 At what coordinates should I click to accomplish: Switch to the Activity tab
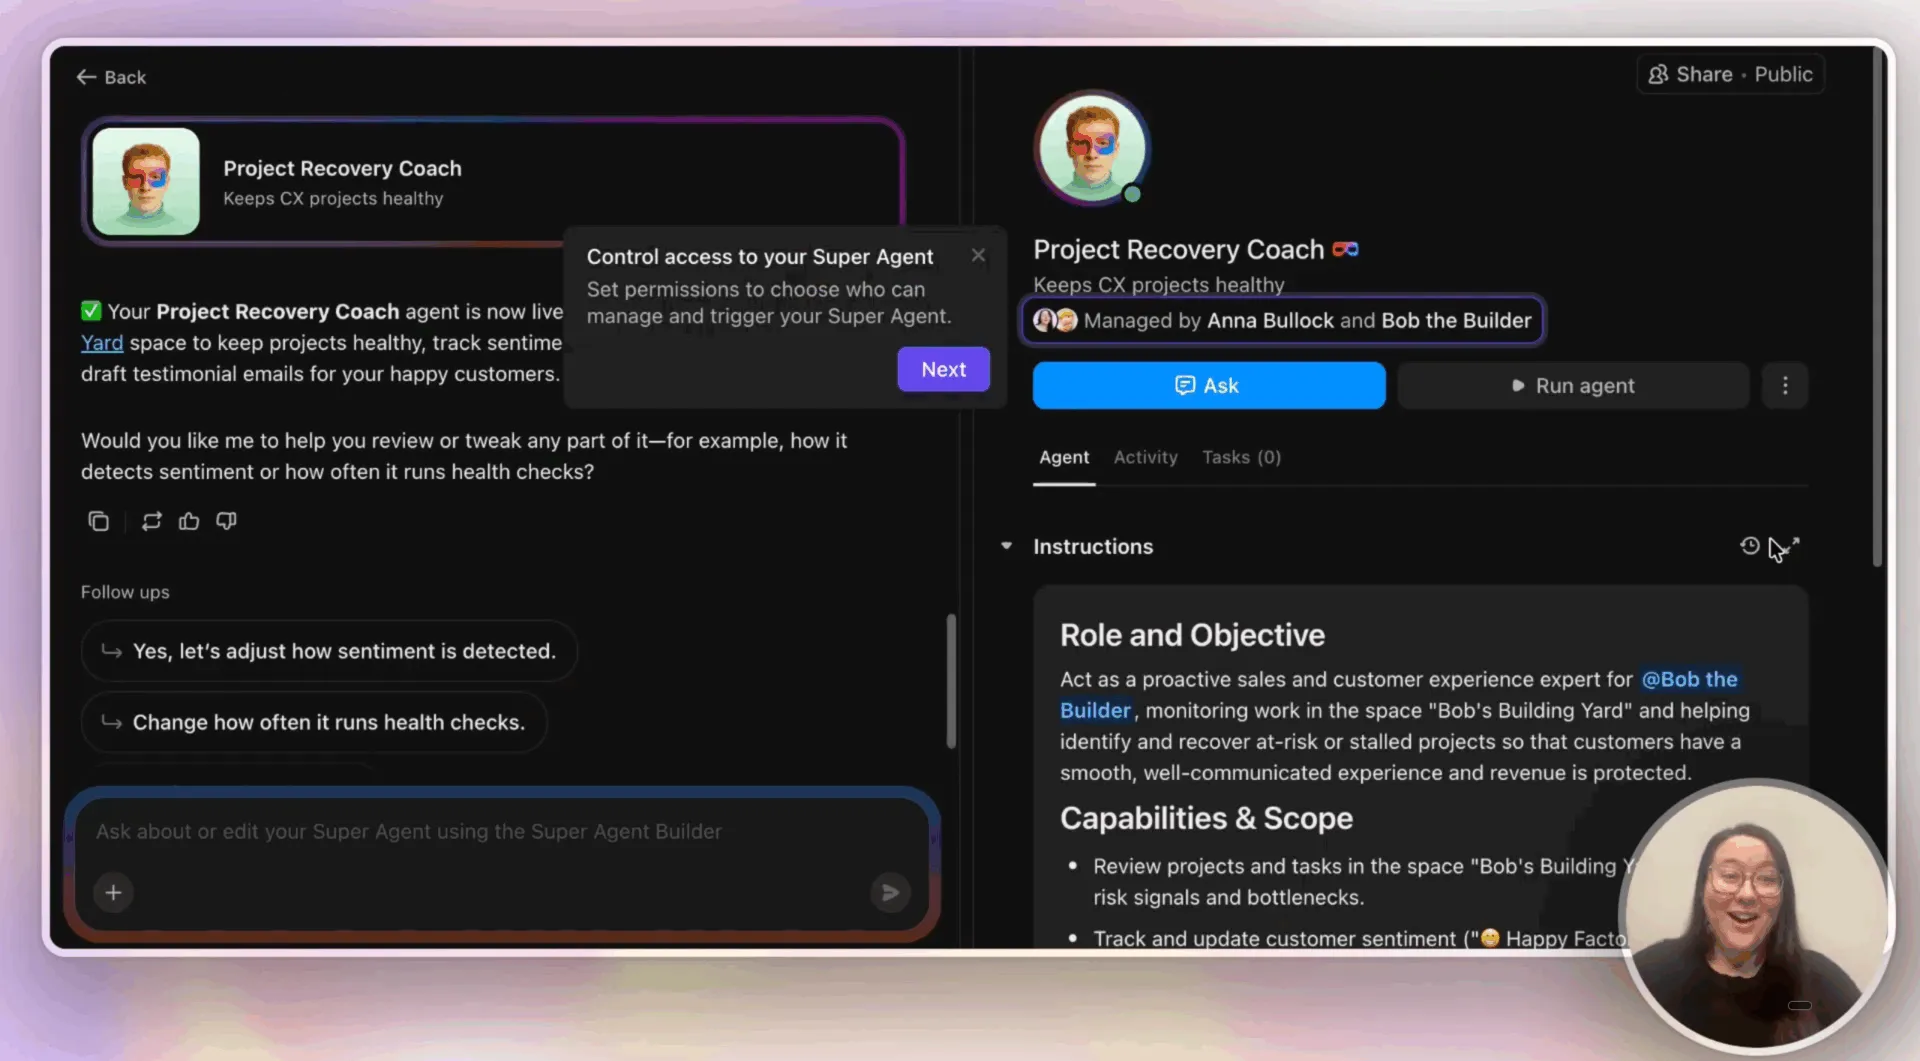point(1145,457)
